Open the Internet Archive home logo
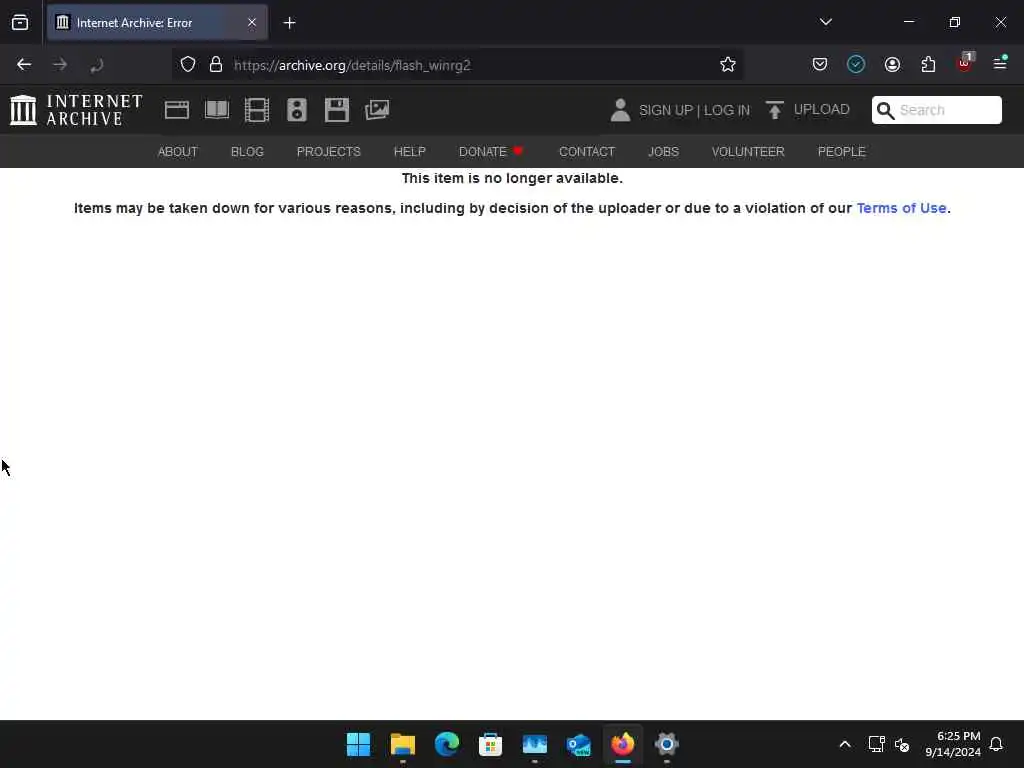Viewport: 1024px width, 768px height. point(76,110)
